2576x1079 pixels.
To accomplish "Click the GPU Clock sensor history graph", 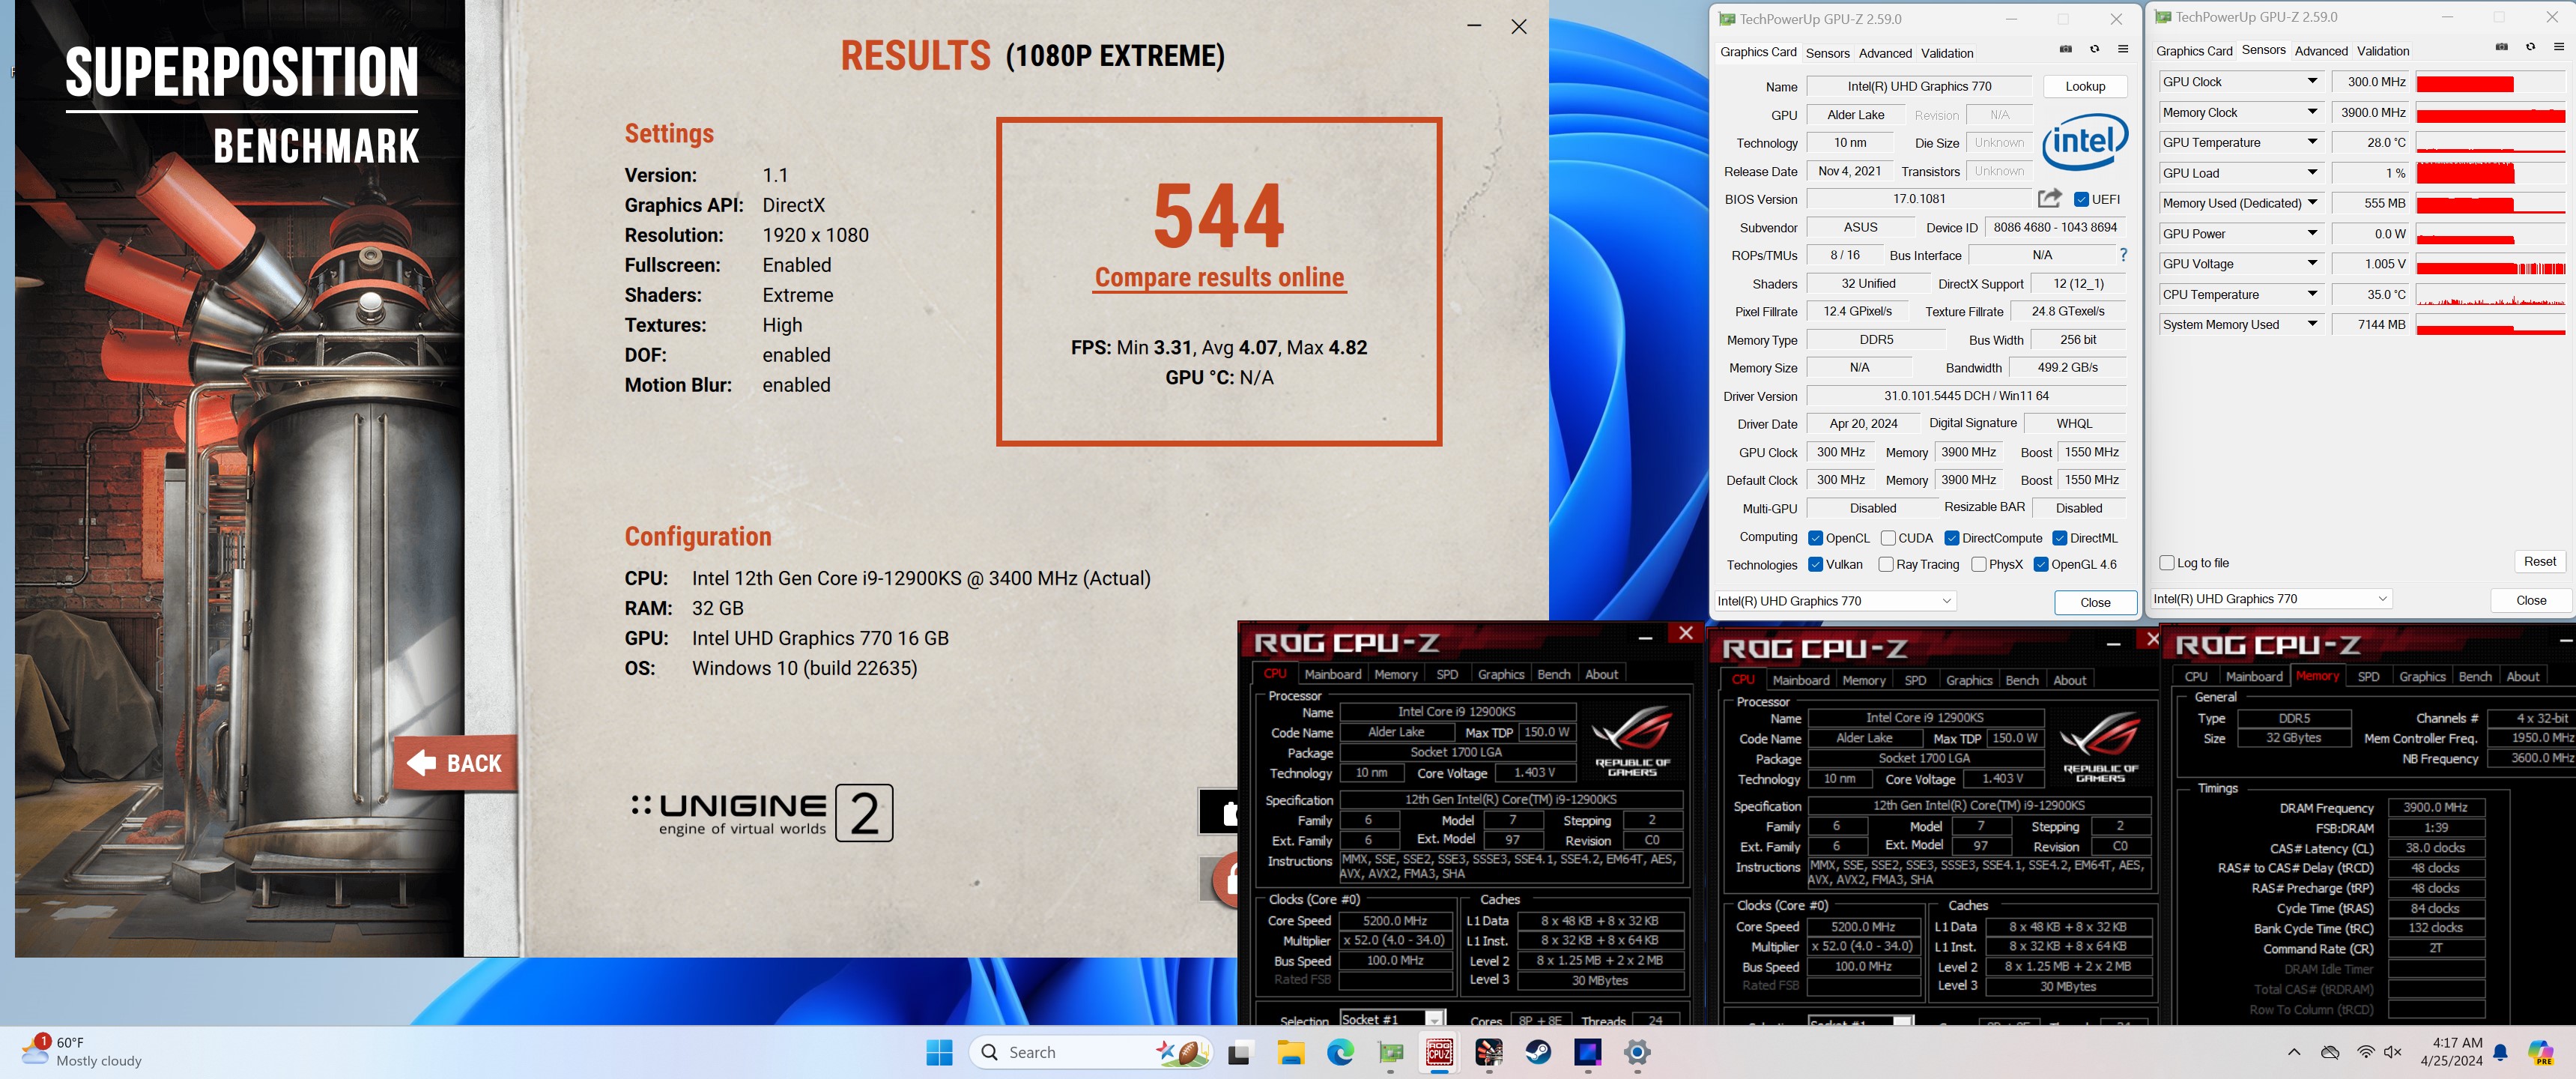I will 2490,82.
